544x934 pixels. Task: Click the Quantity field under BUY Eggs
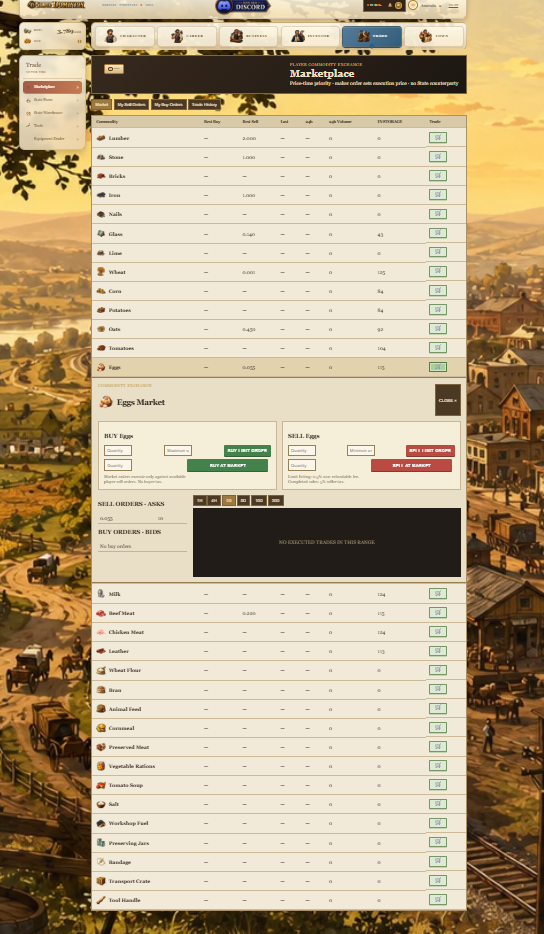pos(117,451)
